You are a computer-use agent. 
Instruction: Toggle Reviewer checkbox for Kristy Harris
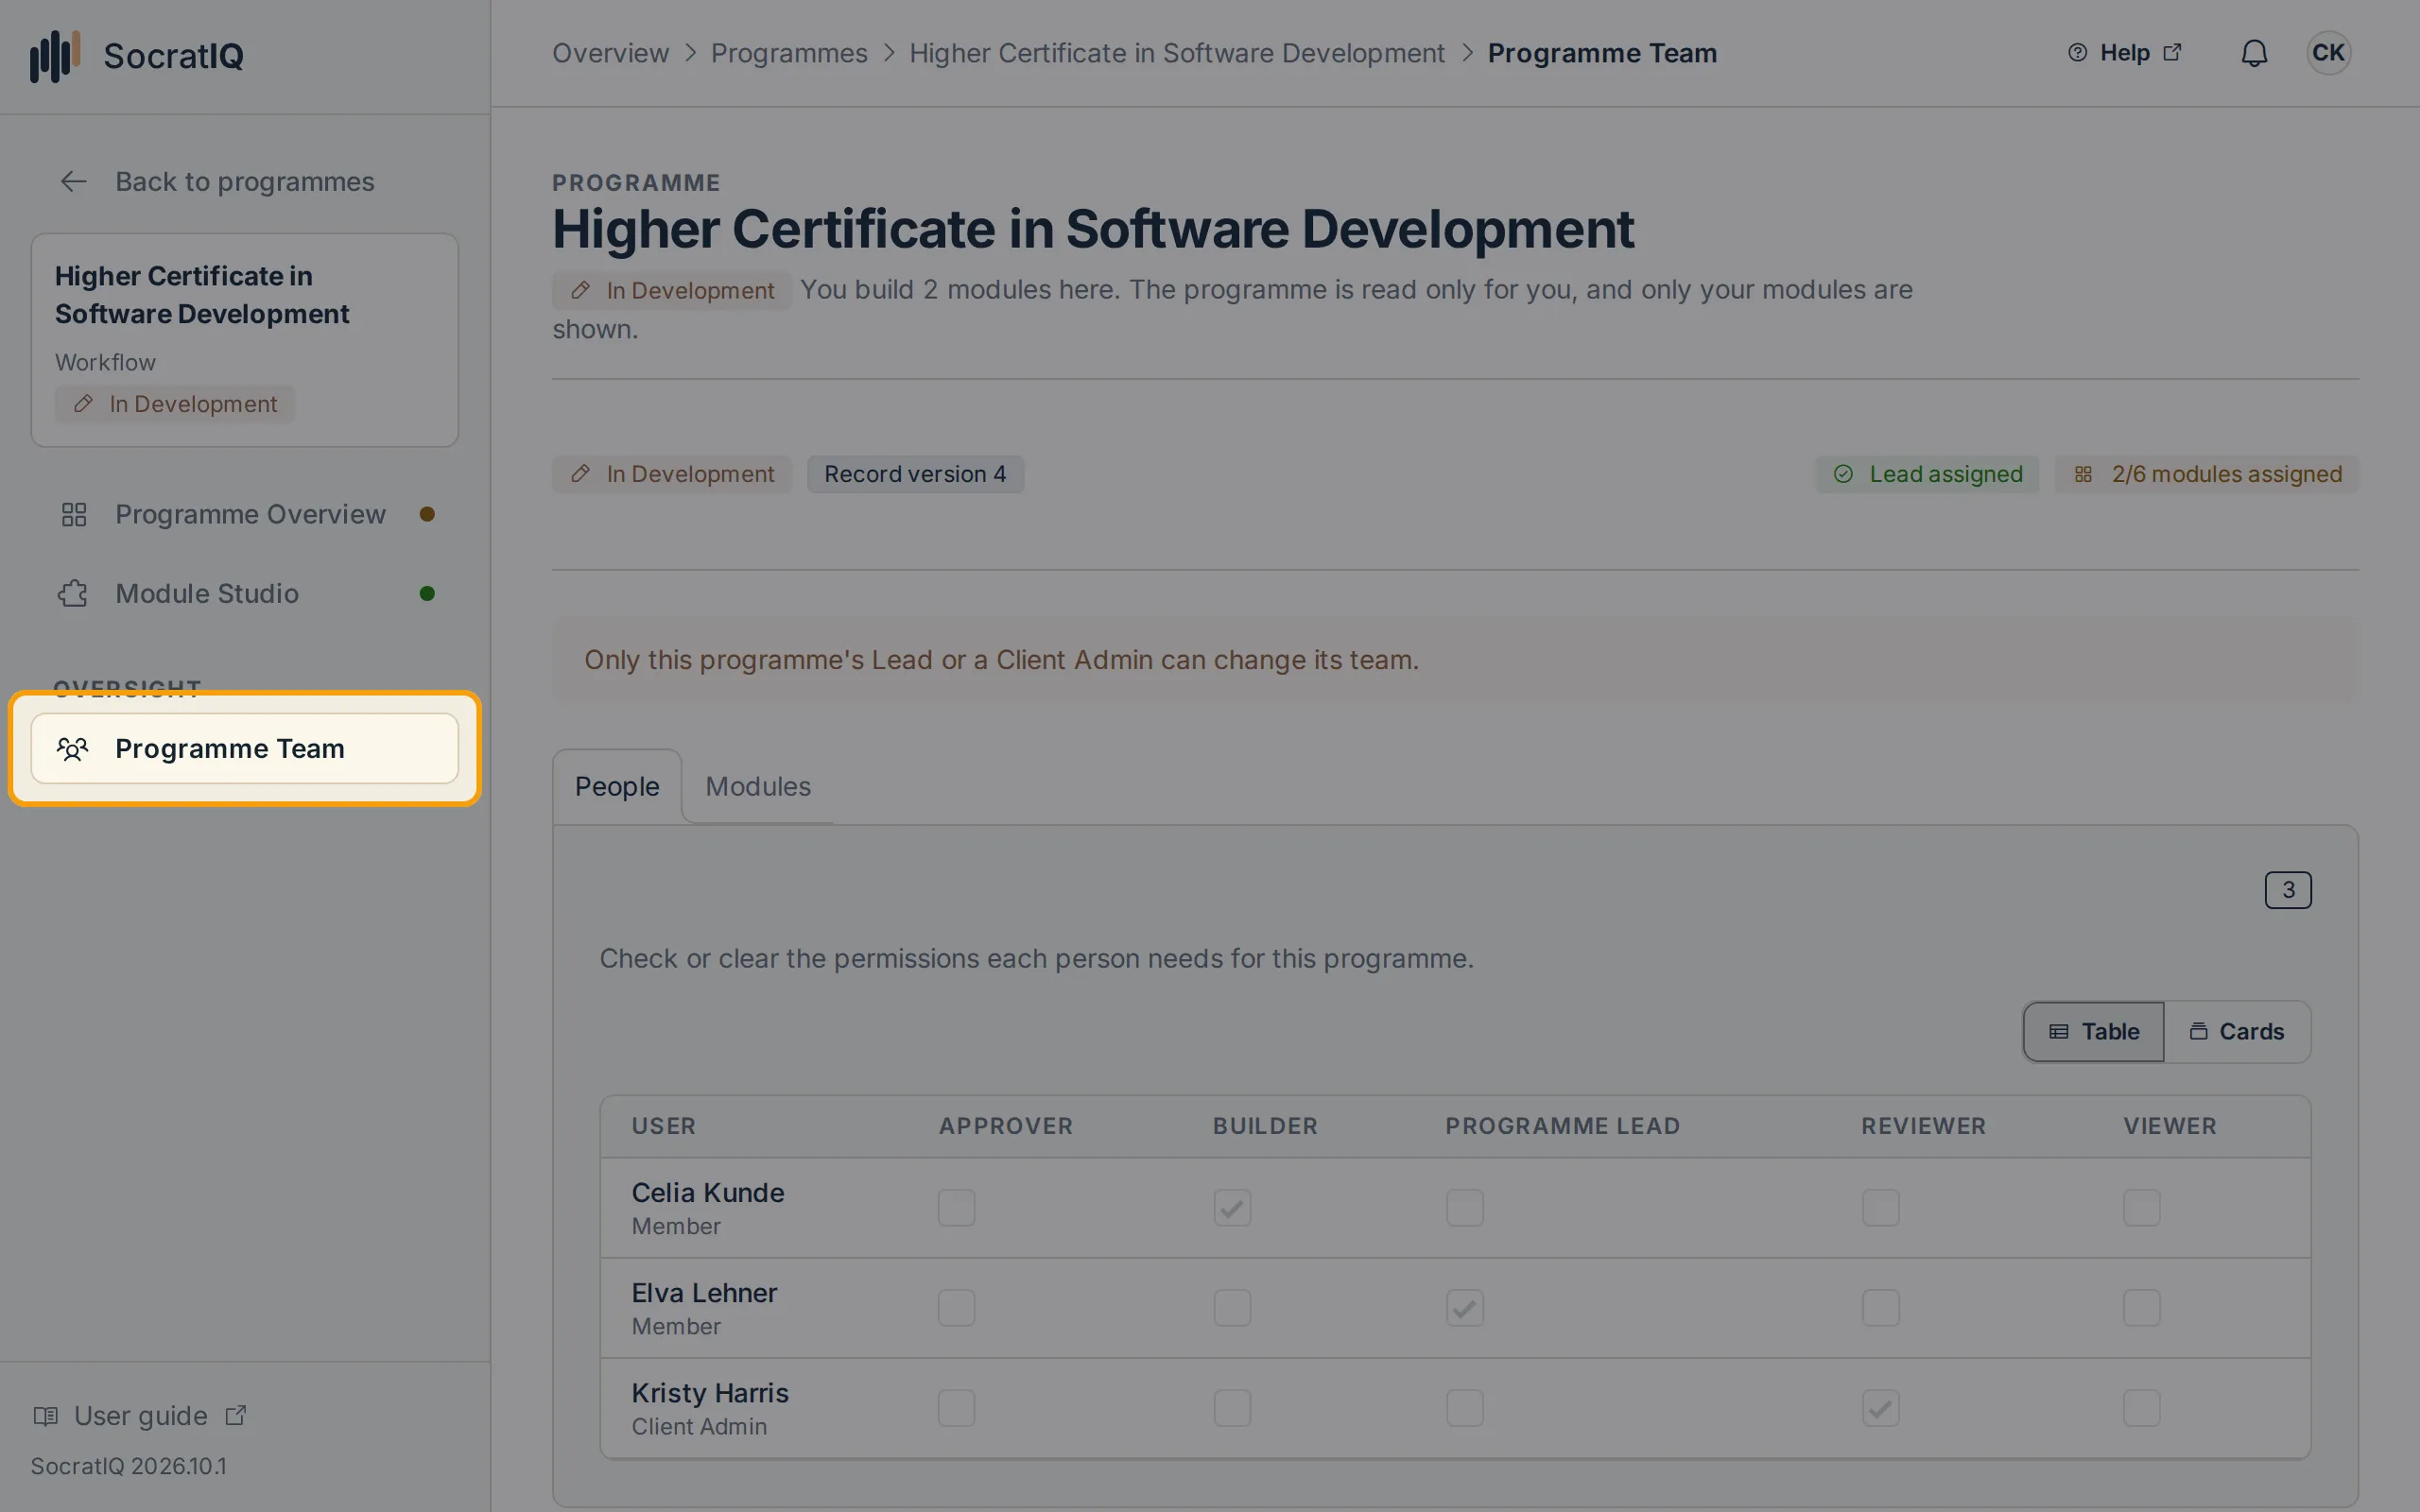coord(1880,1408)
